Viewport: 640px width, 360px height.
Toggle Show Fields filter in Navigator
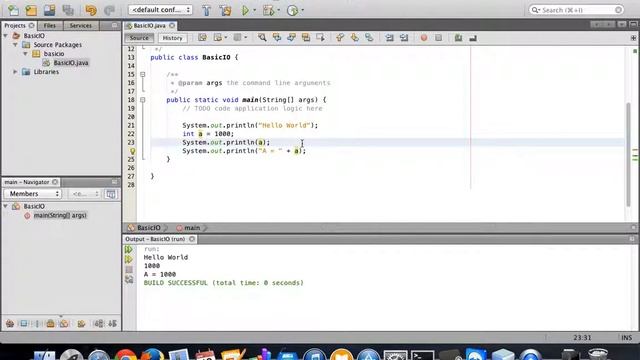24,324
